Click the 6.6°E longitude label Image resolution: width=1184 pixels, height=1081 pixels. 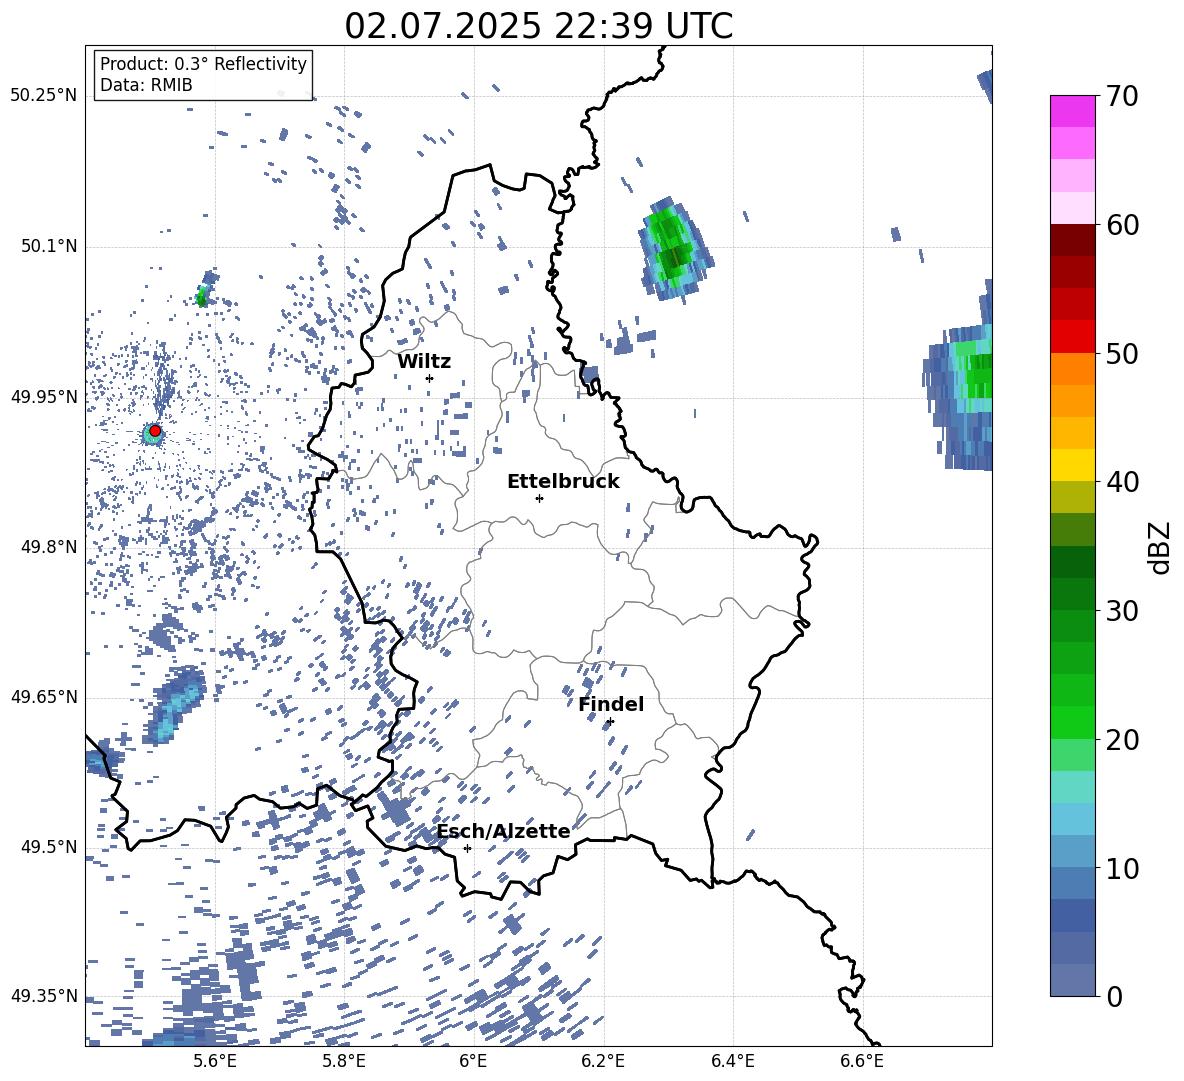(862, 1061)
